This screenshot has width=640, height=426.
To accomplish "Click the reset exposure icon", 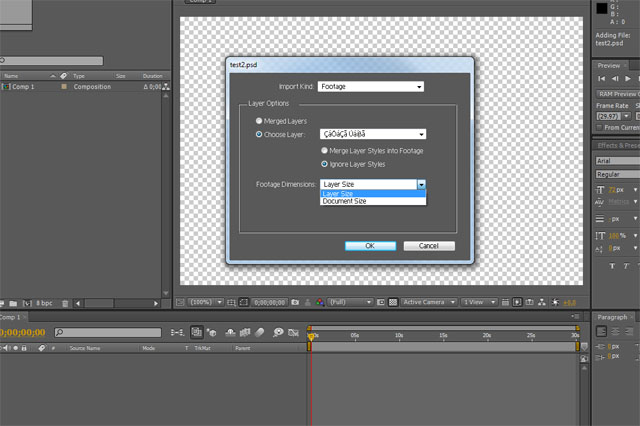I will click(x=556, y=302).
